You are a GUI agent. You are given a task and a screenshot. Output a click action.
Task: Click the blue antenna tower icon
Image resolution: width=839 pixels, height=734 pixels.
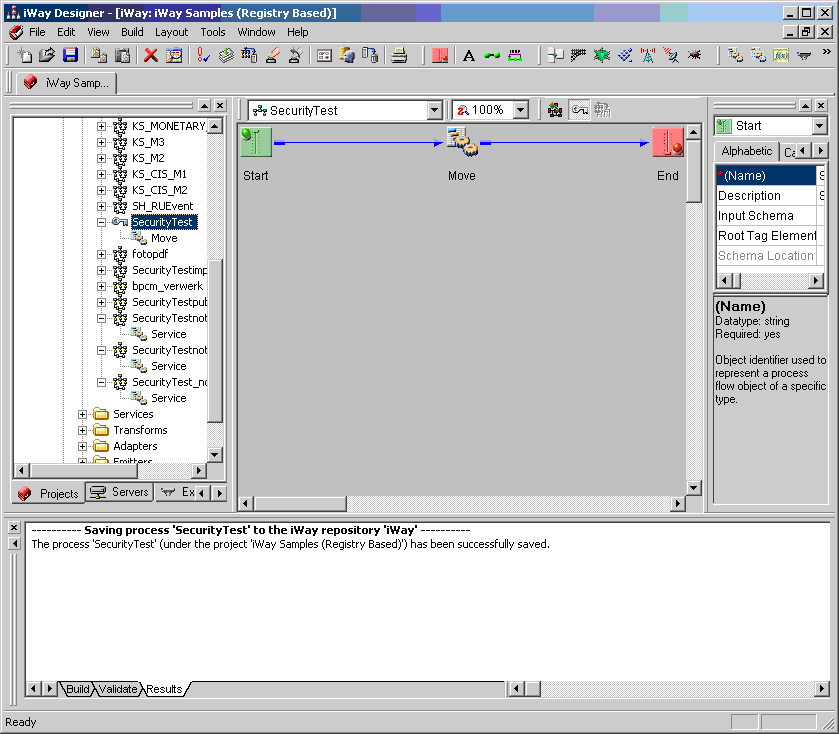point(648,55)
